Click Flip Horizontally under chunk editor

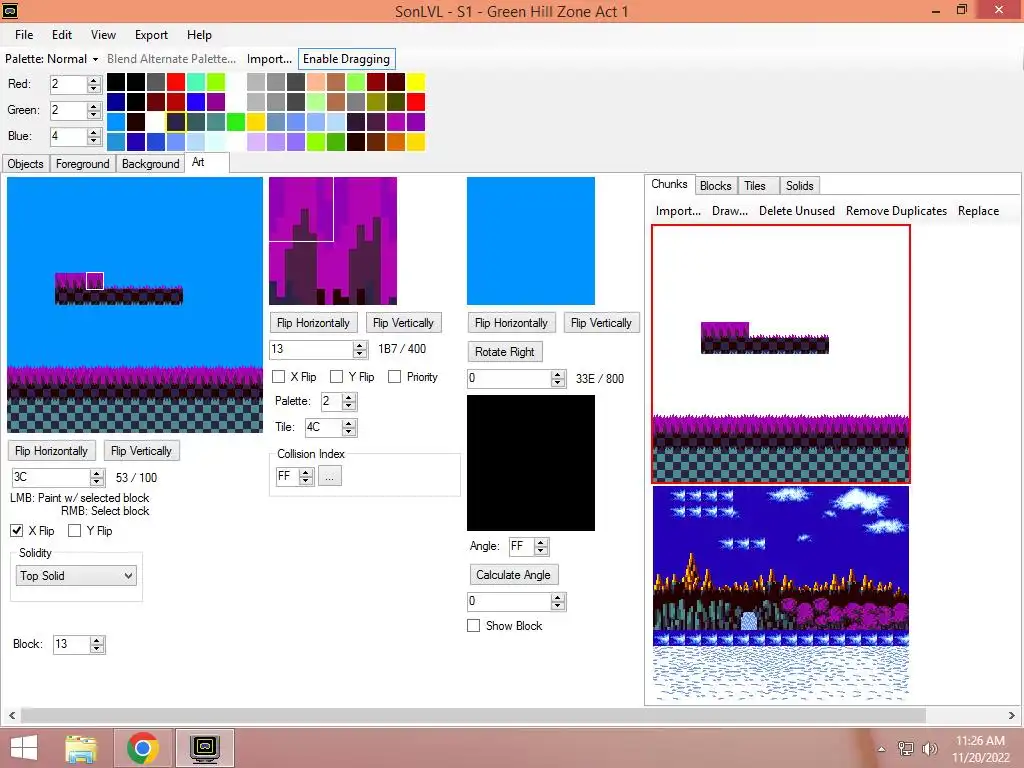click(x=51, y=451)
